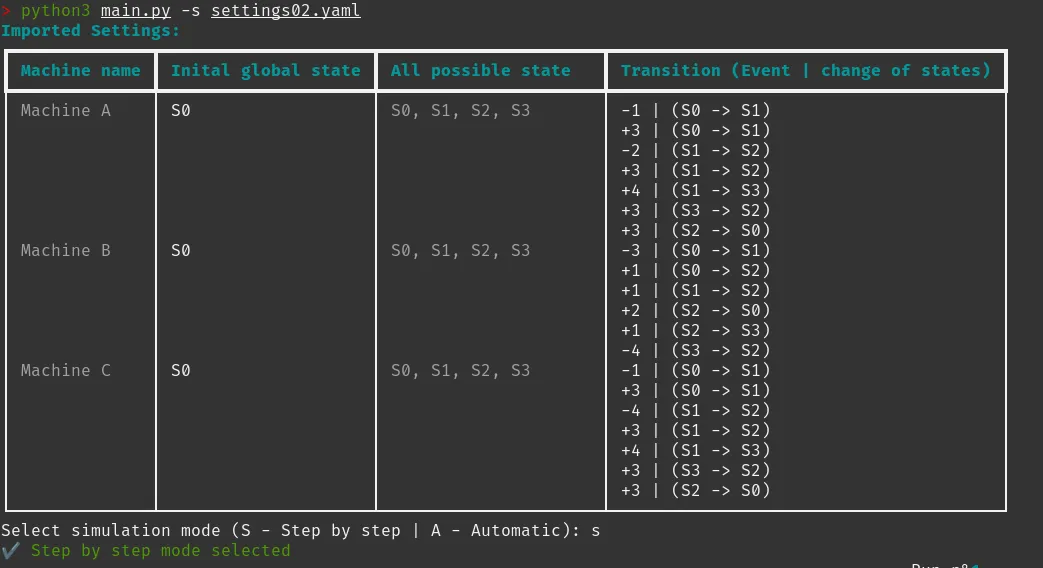Click the Machine name column header
The width and height of the screenshot is (1043, 568).
(x=80, y=71)
